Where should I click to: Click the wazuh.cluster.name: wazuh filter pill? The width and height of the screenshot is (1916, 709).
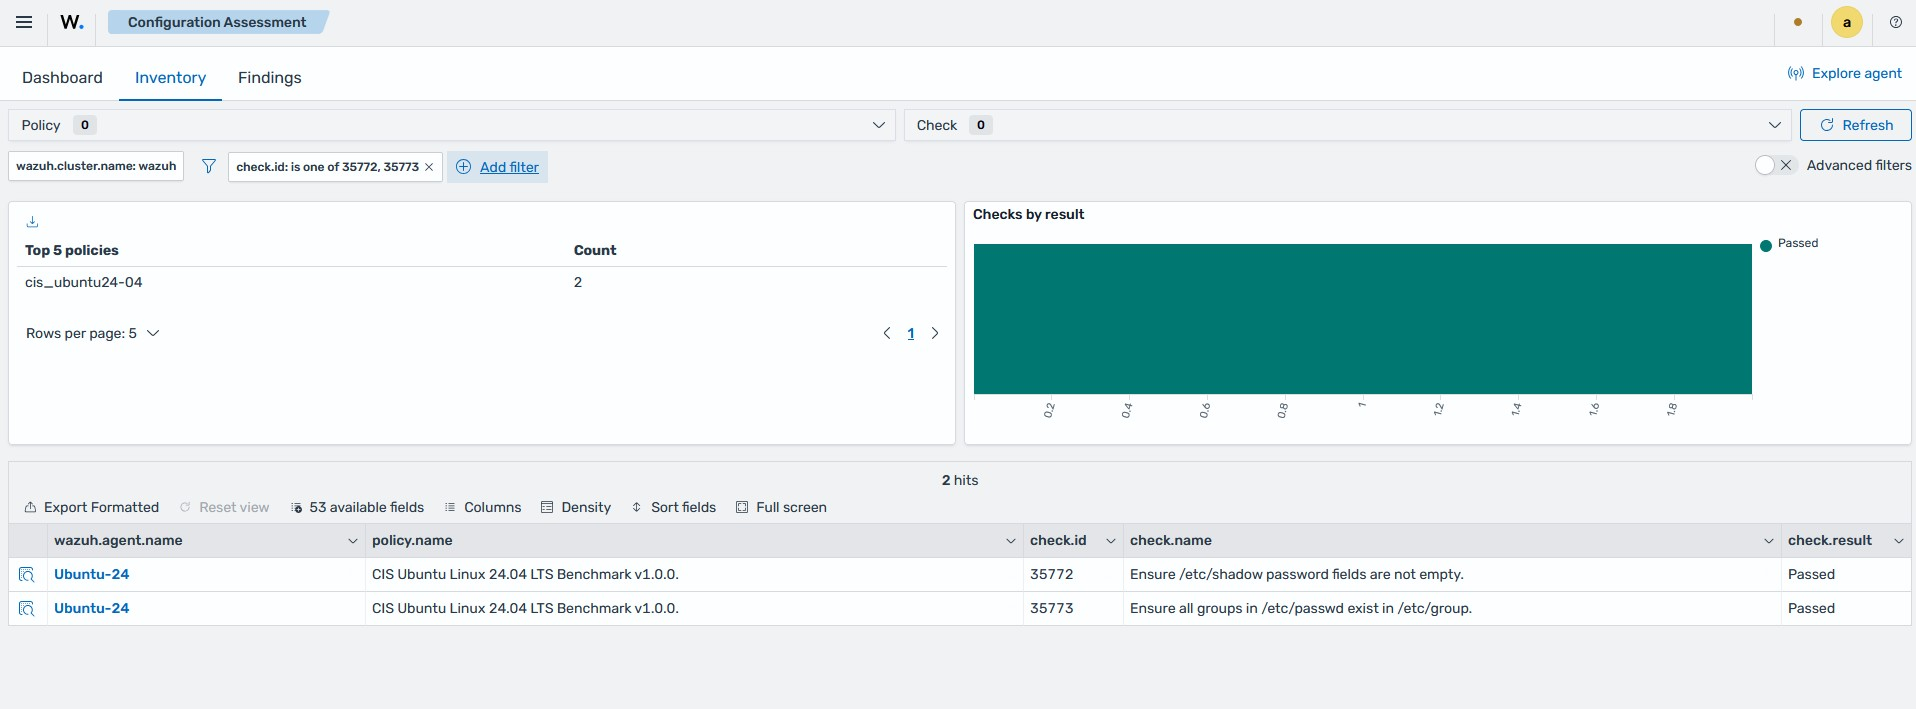pyautogui.click(x=96, y=166)
